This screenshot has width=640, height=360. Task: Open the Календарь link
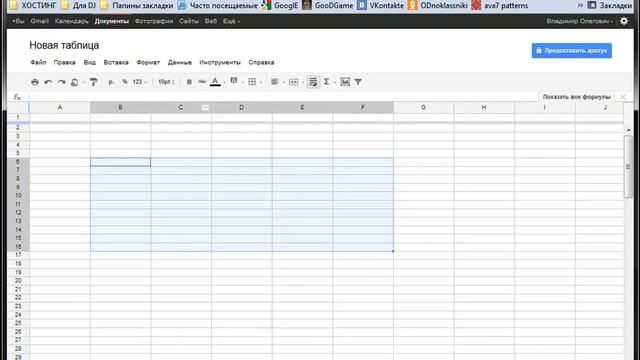[x=71, y=21]
